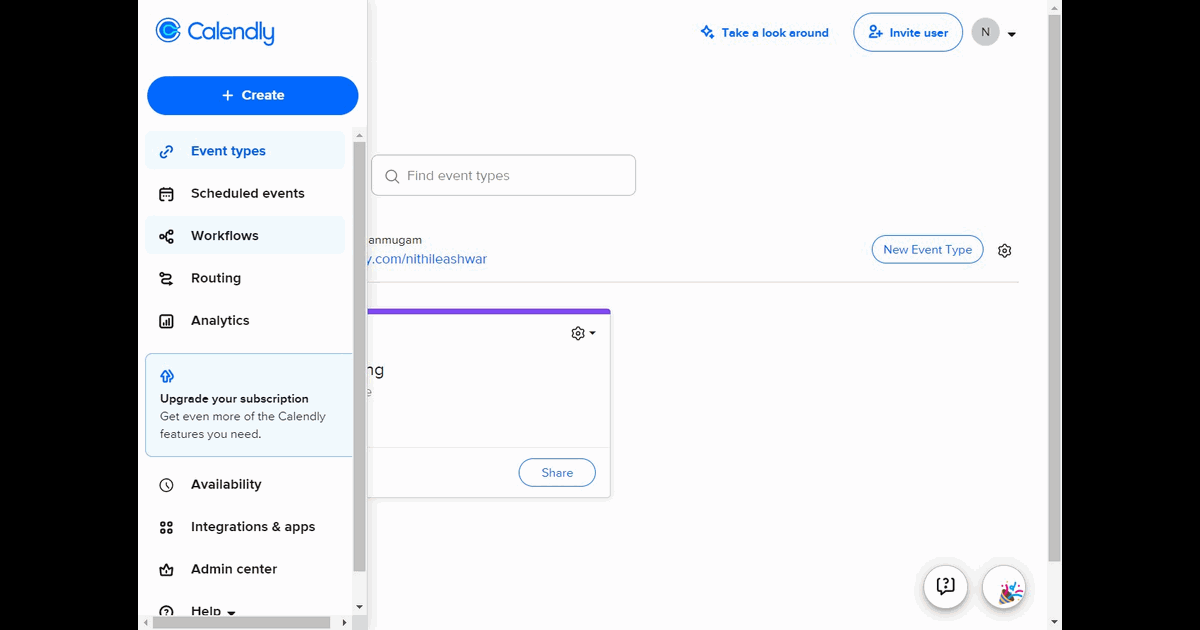Click the Availability clock icon

[167, 485]
